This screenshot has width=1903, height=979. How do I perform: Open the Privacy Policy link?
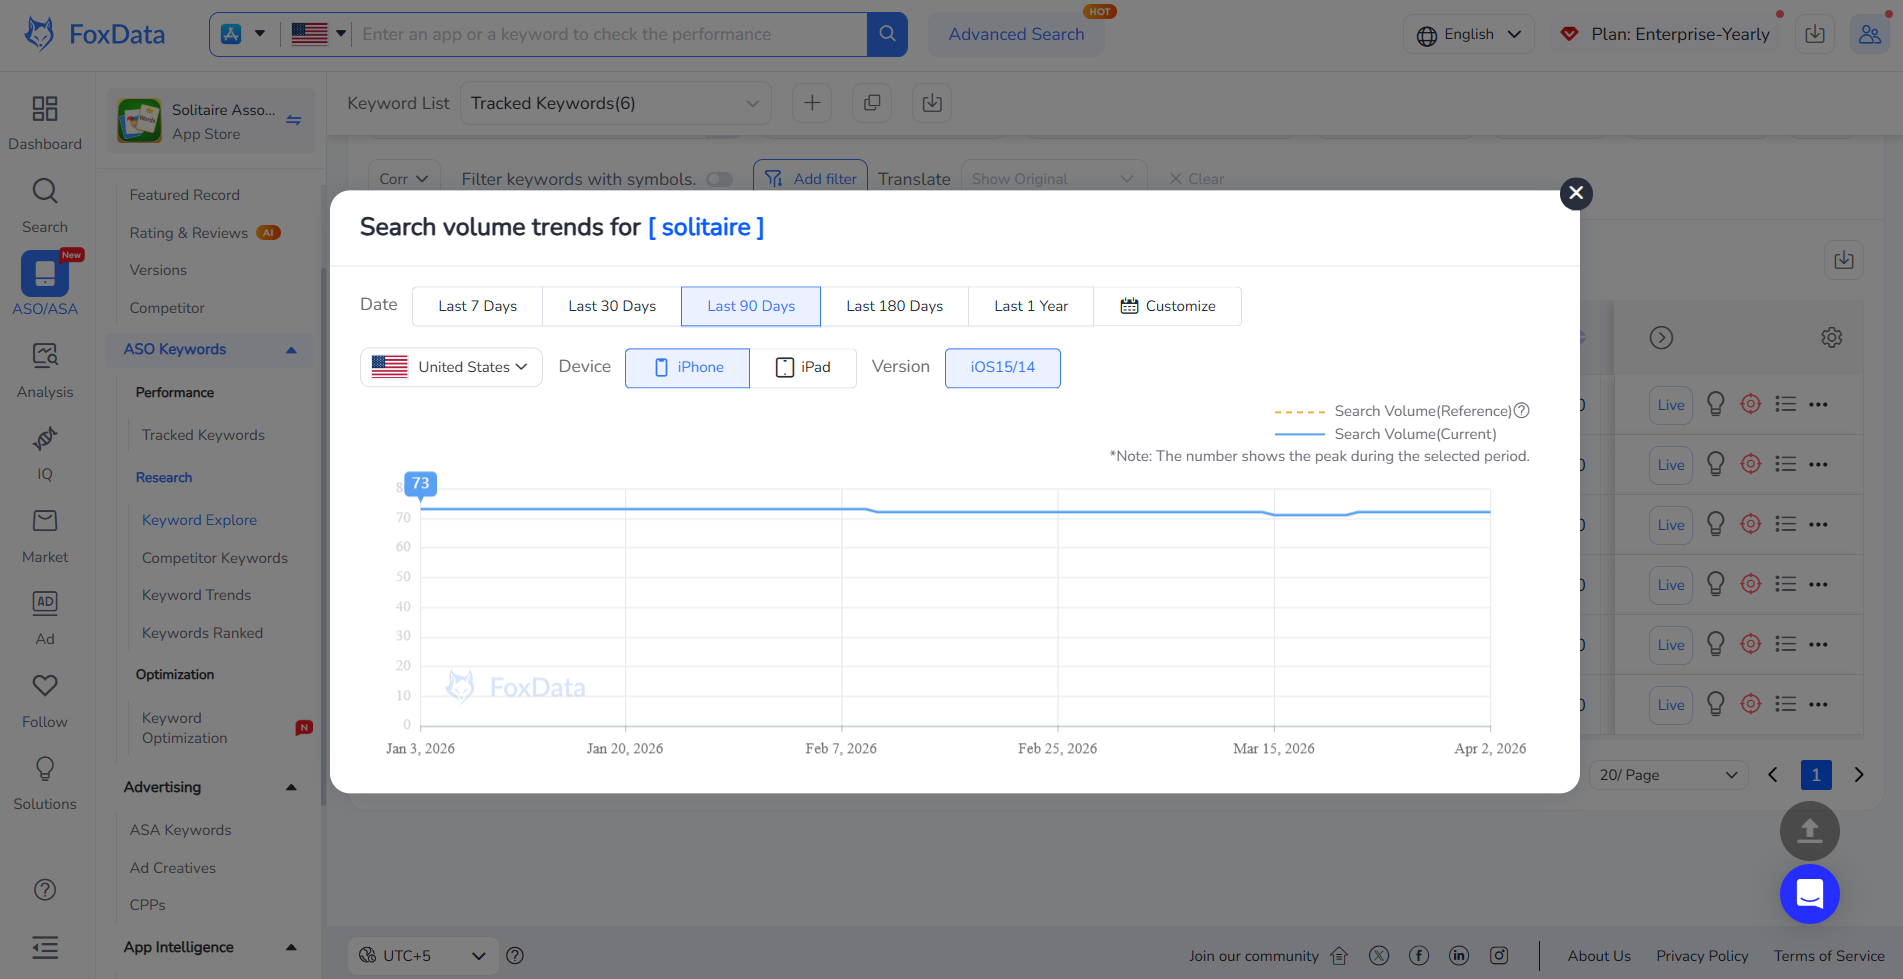click(1702, 955)
